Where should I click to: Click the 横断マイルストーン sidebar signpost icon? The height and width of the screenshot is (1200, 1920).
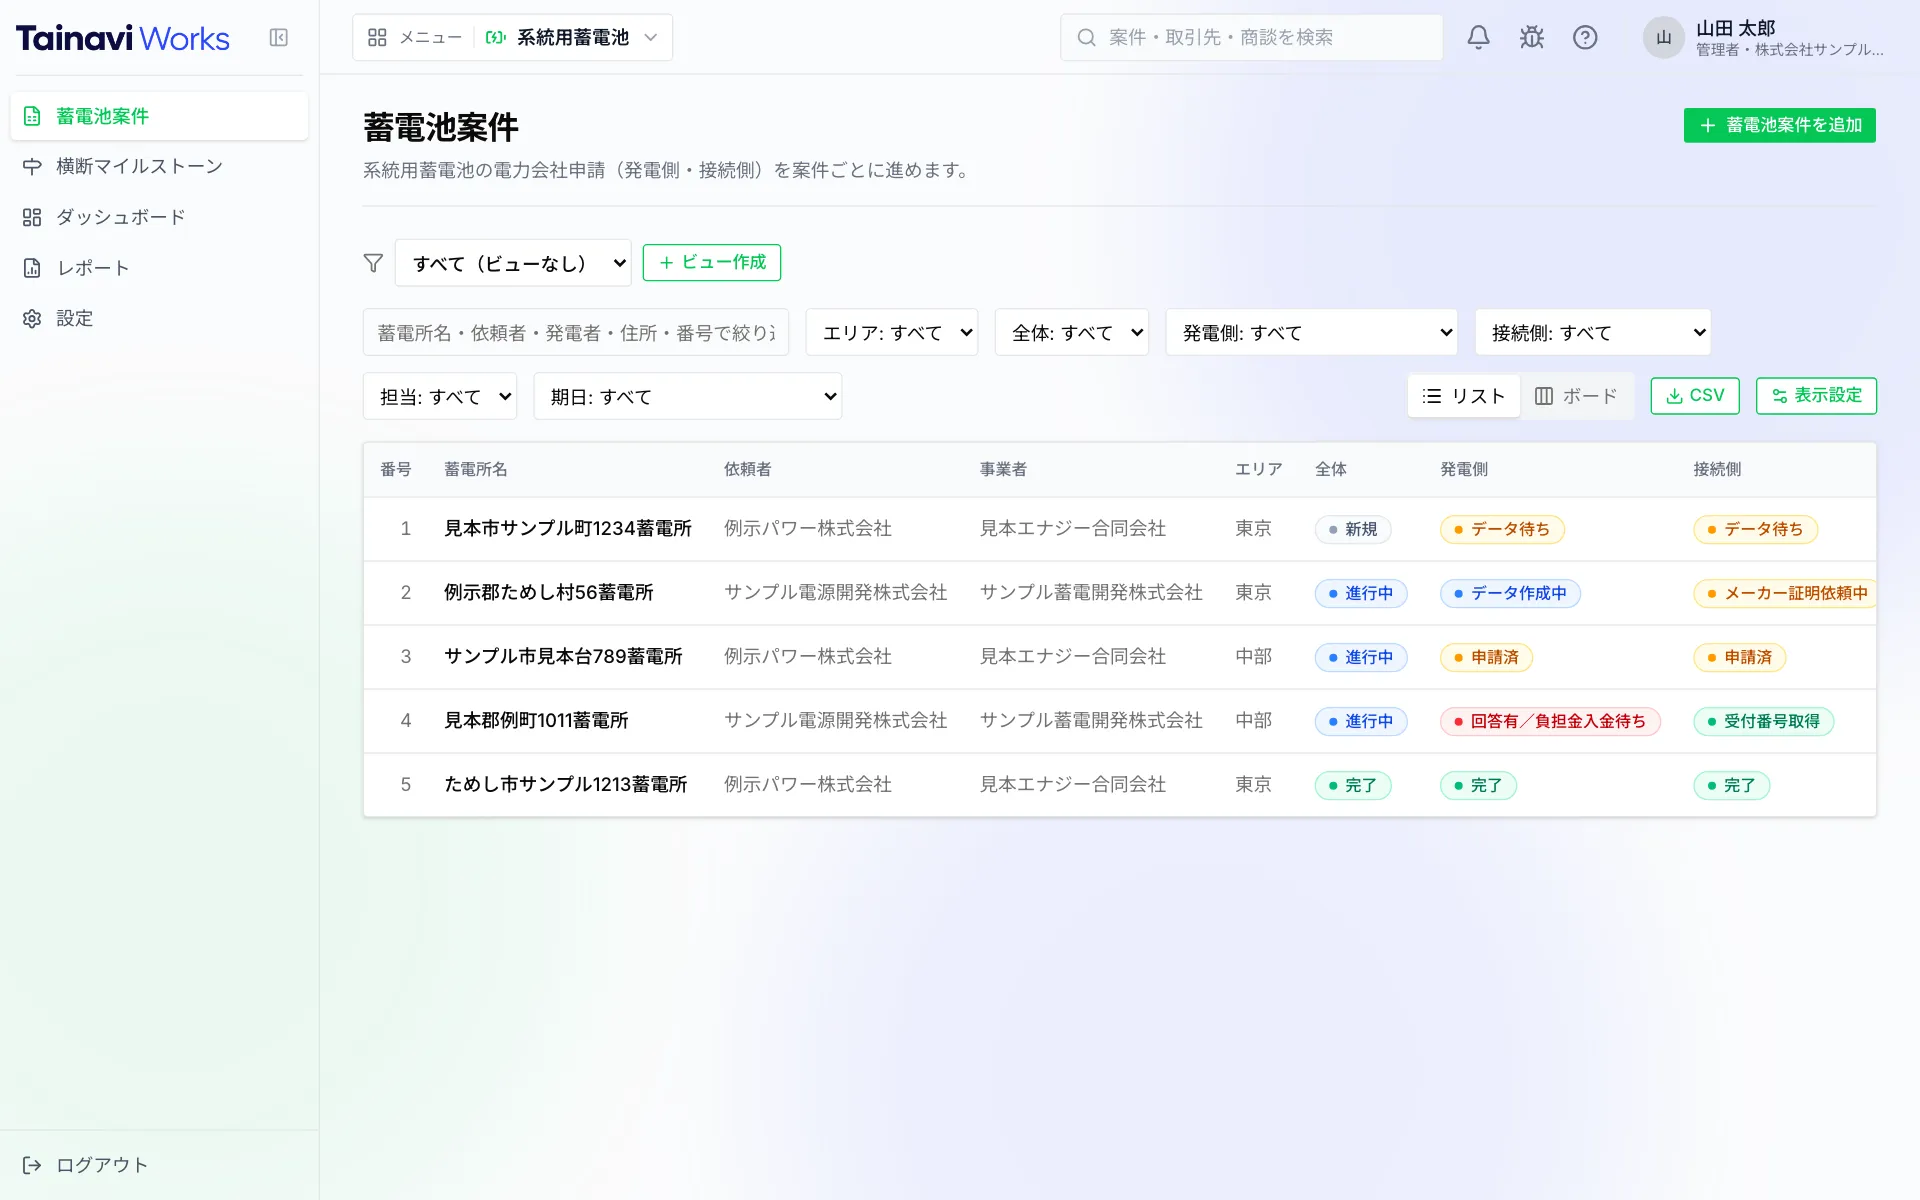(32, 167)
